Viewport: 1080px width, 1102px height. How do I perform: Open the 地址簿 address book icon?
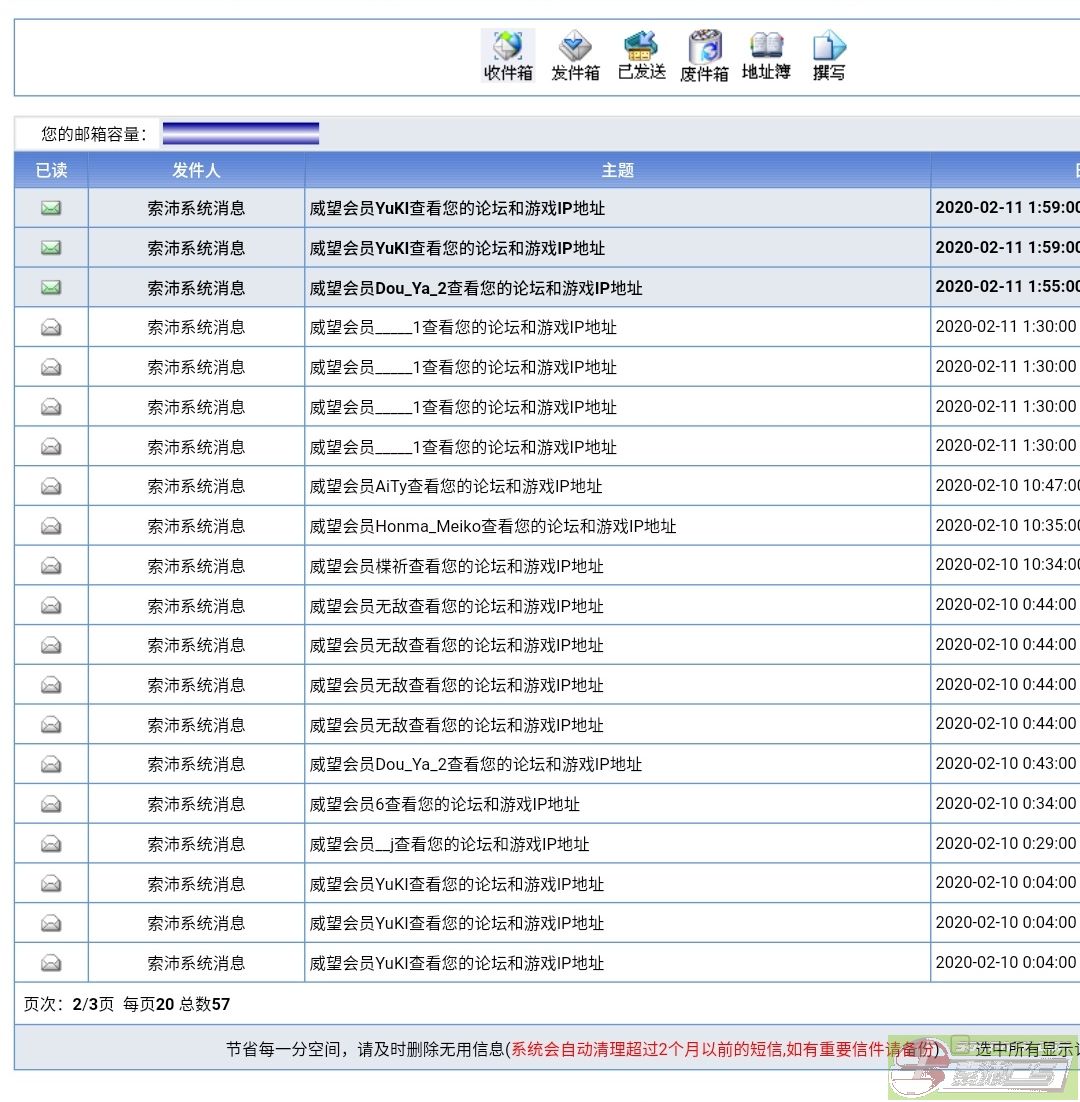(x=766, y=56)
